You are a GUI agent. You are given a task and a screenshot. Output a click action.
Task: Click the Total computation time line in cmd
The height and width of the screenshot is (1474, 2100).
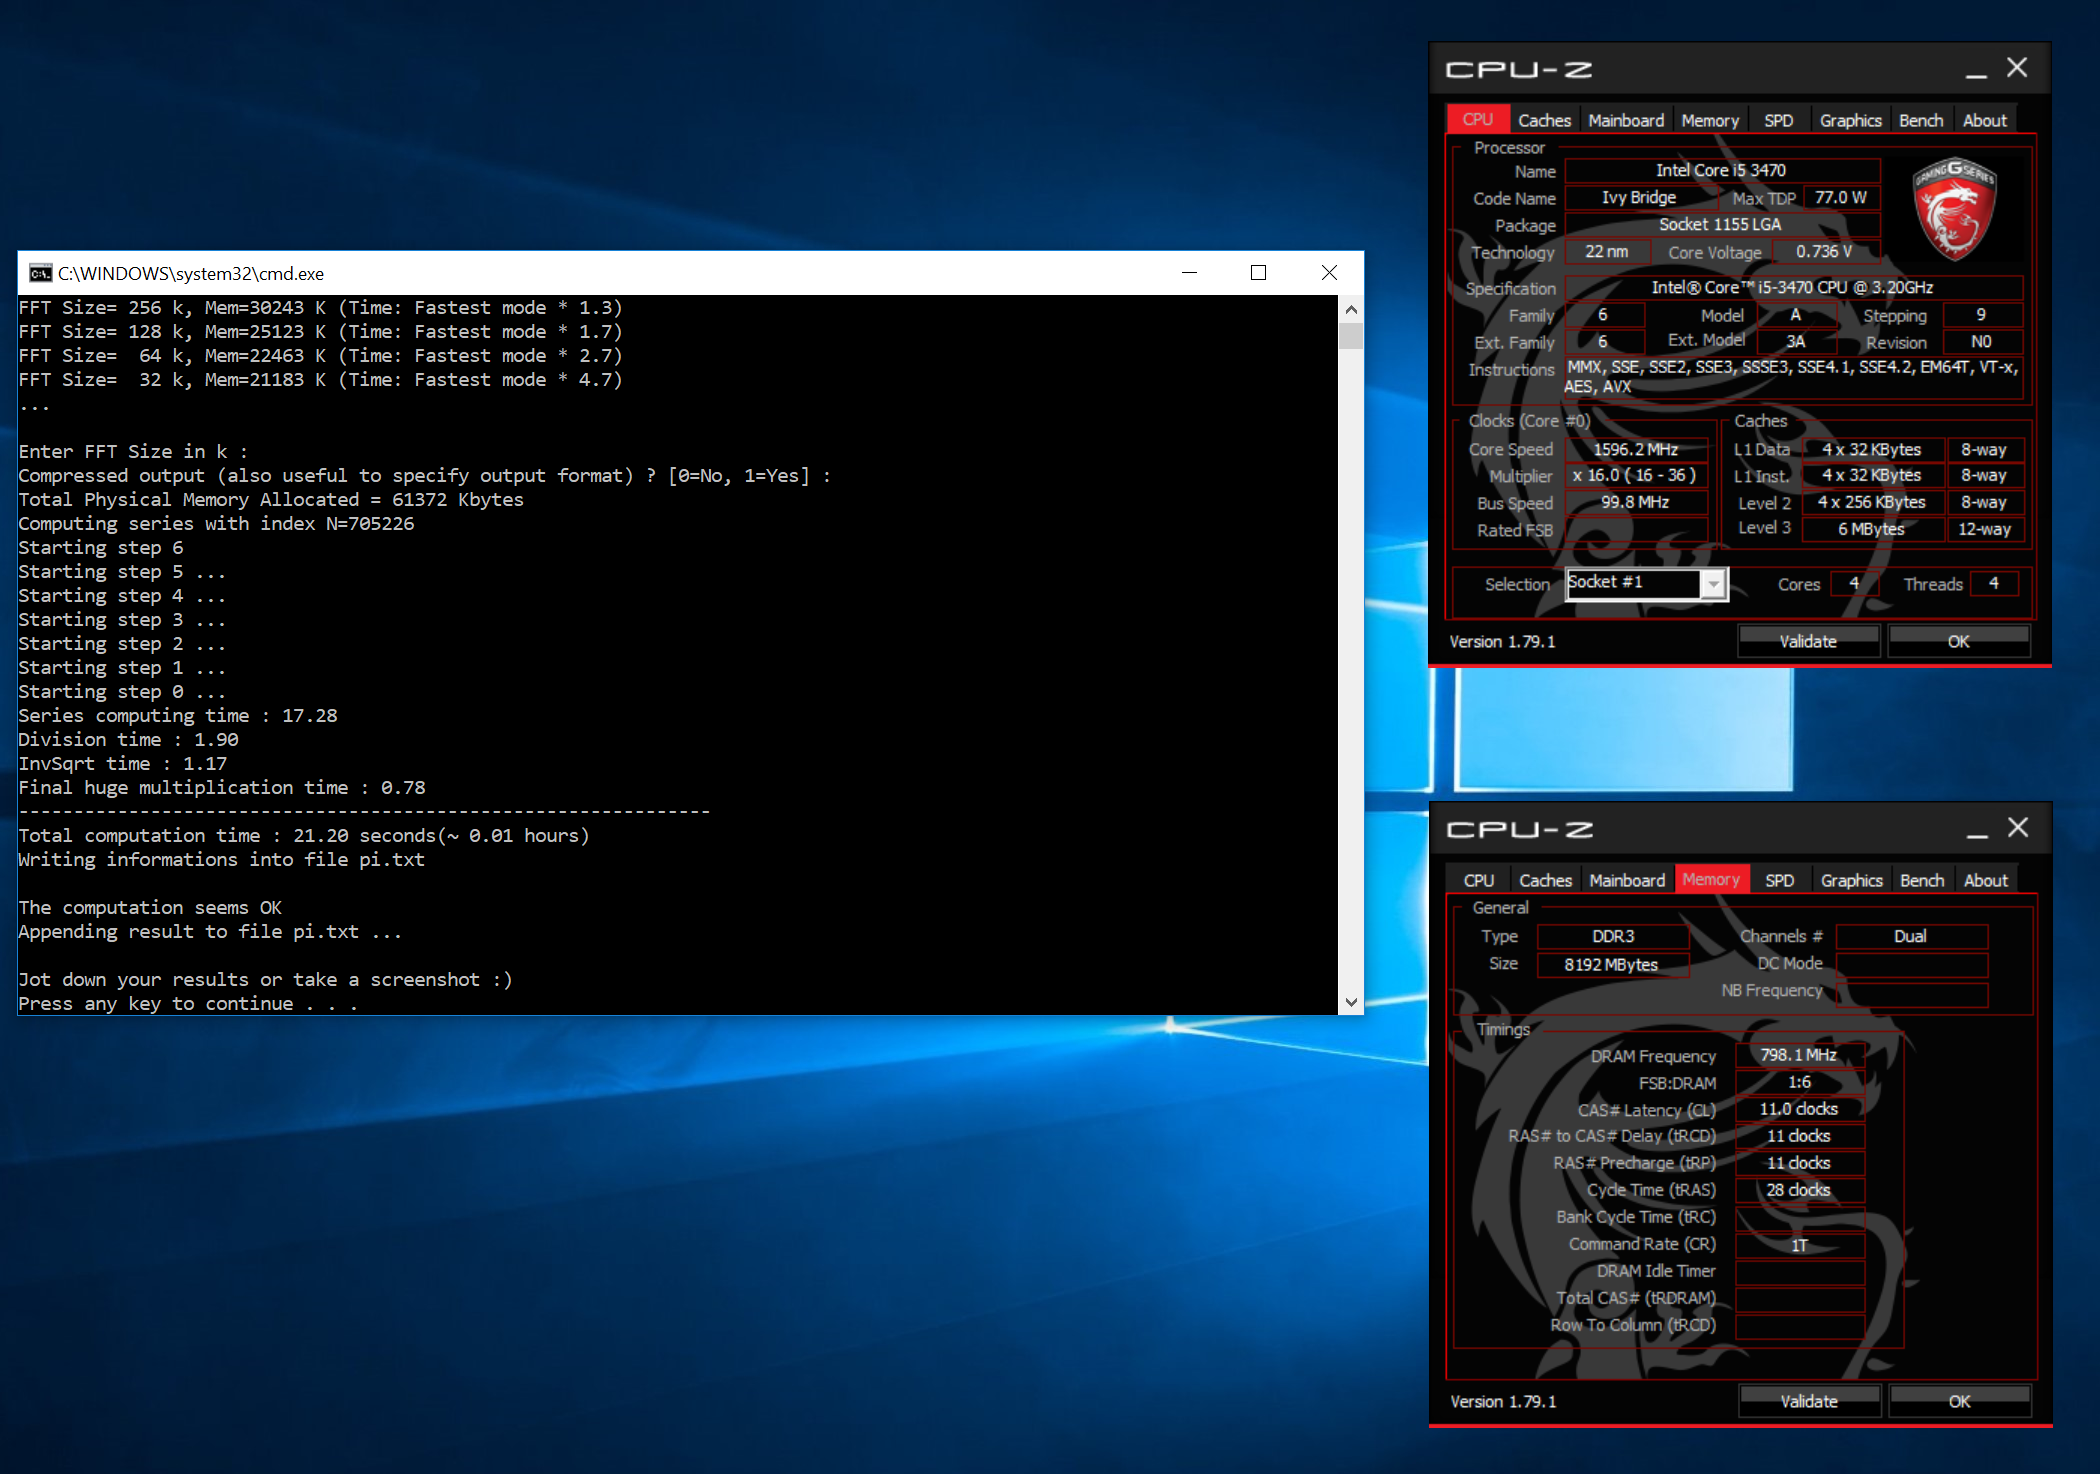coord(304,836)
